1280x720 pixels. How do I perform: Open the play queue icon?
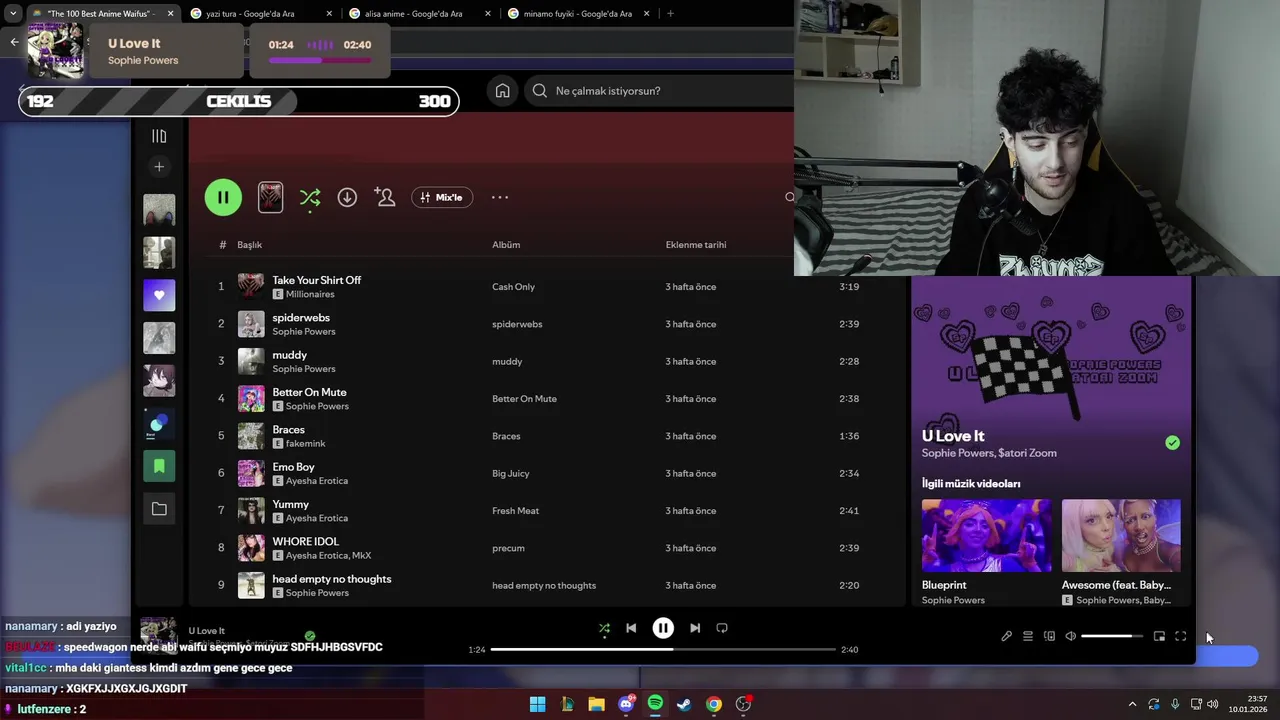tap(1027, 636)
